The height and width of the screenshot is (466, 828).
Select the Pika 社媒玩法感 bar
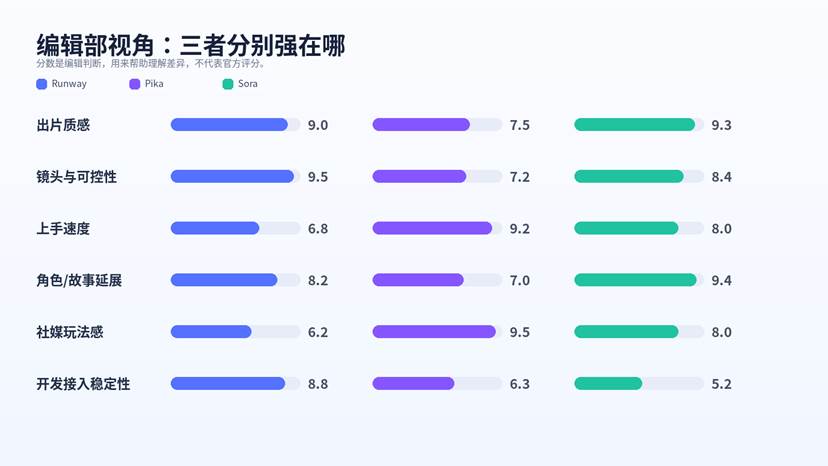pyautogui.click(x=434, y=332)
